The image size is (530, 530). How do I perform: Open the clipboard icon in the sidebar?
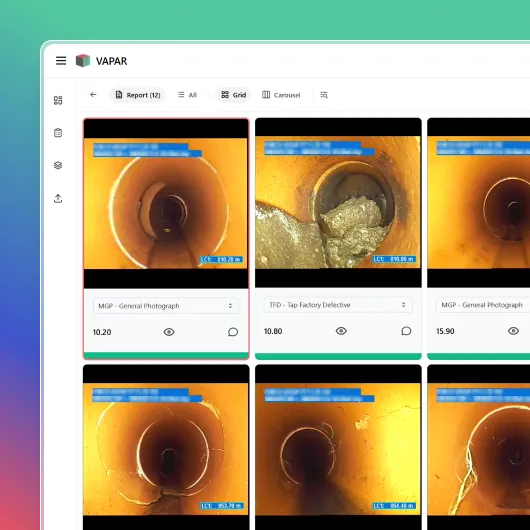pos(58,132)
